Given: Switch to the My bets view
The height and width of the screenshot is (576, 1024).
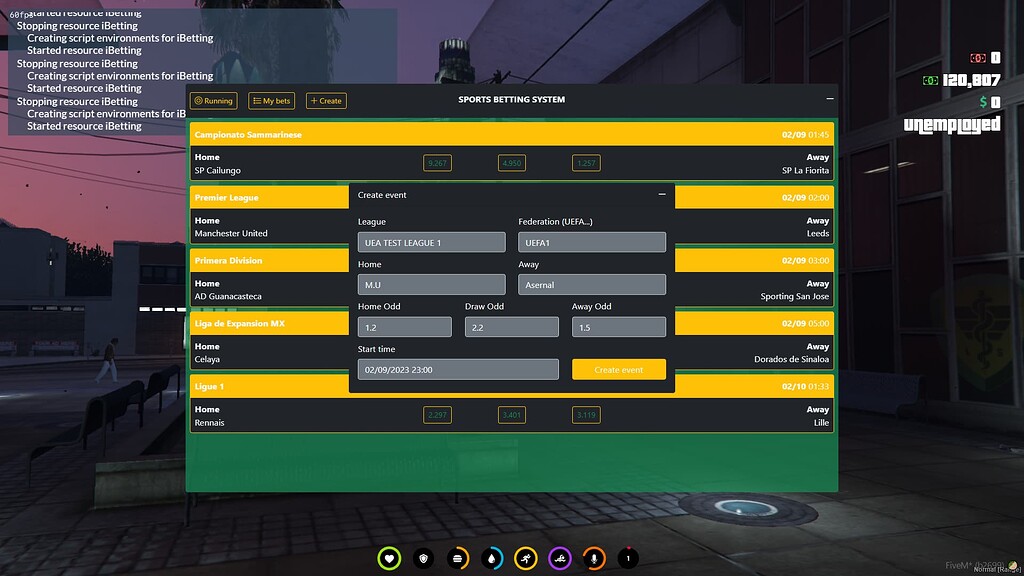Looking at the screenshot, I should pyautogui.click(x=271, y=100).
